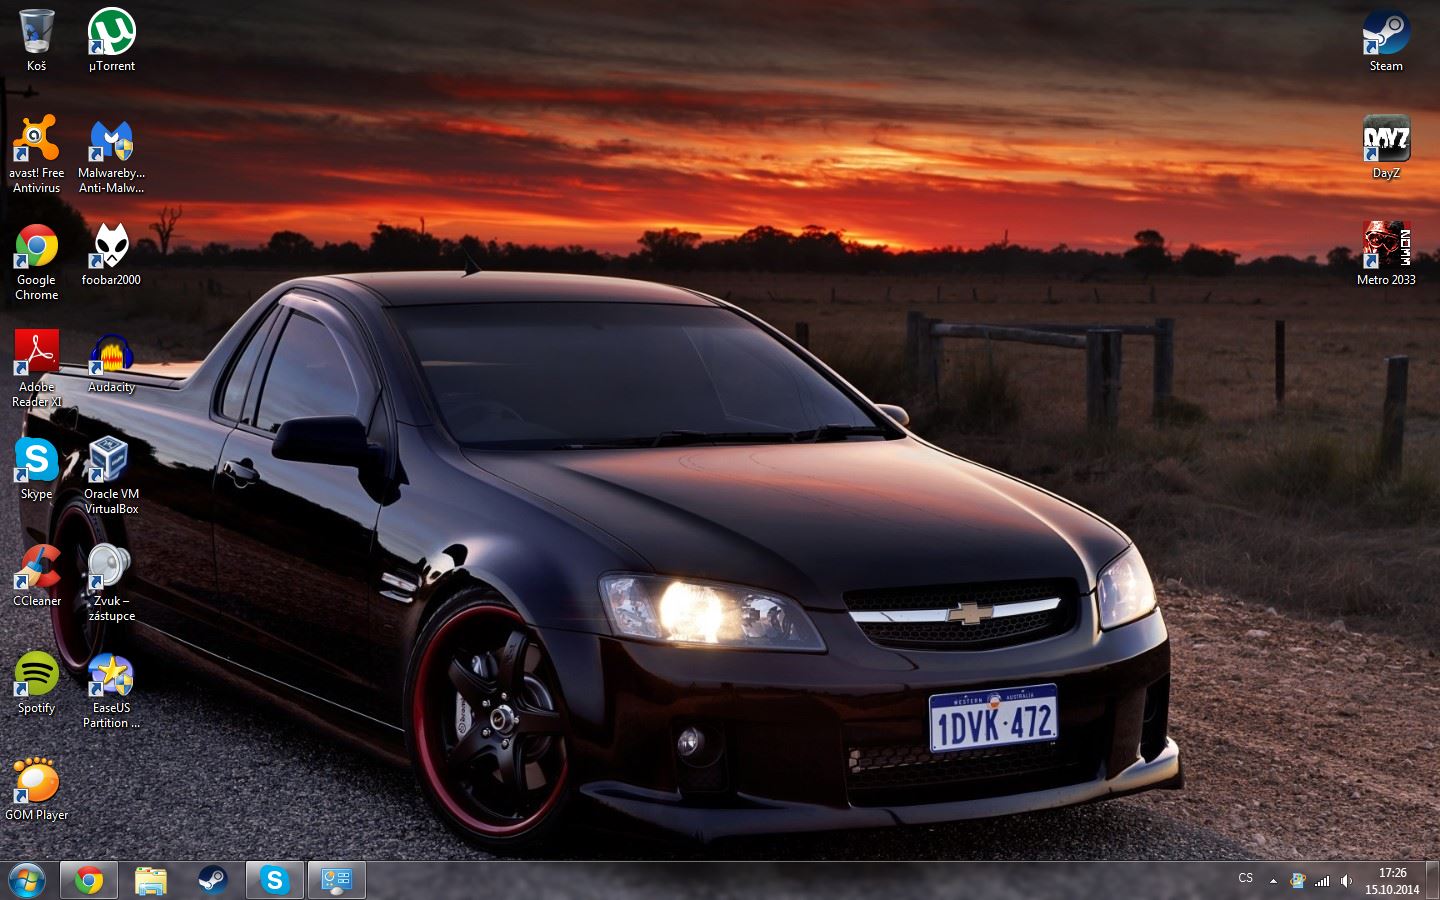This screenshot has width=1440, height=900.
Task: Click the EaseUS Partition desktop icon
Action: (111, 675)
